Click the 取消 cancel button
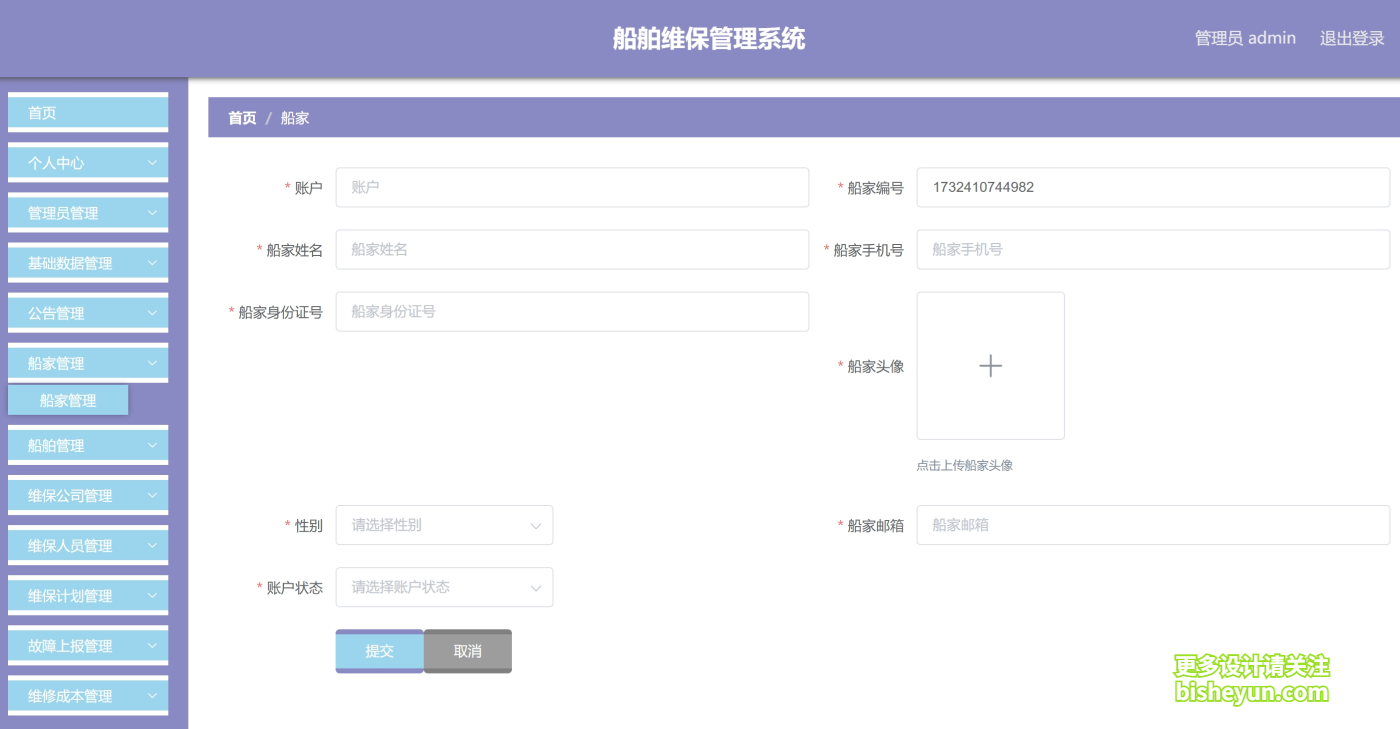 click(468, 651)
